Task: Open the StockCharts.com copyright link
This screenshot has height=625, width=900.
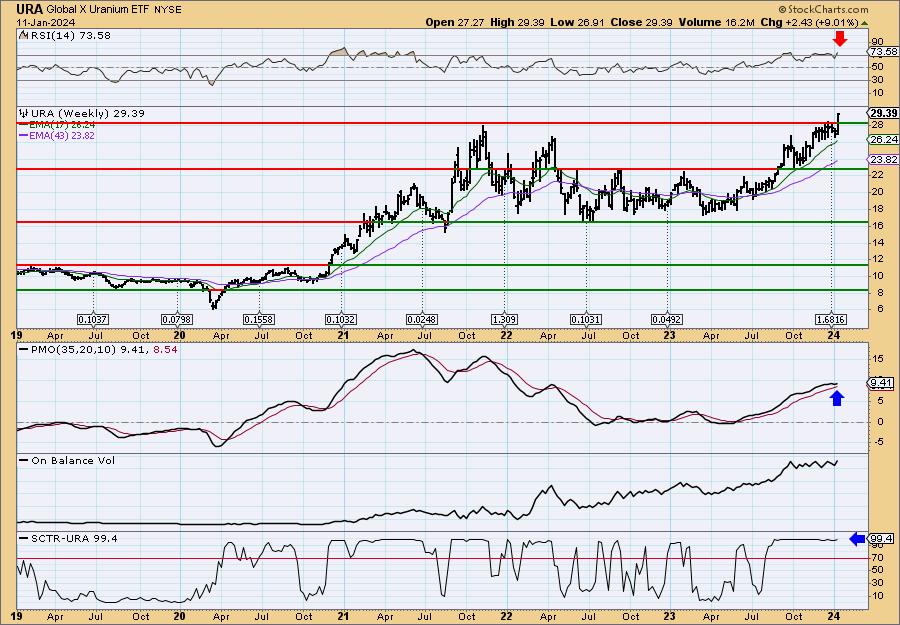Action: [x=823, y=9]
